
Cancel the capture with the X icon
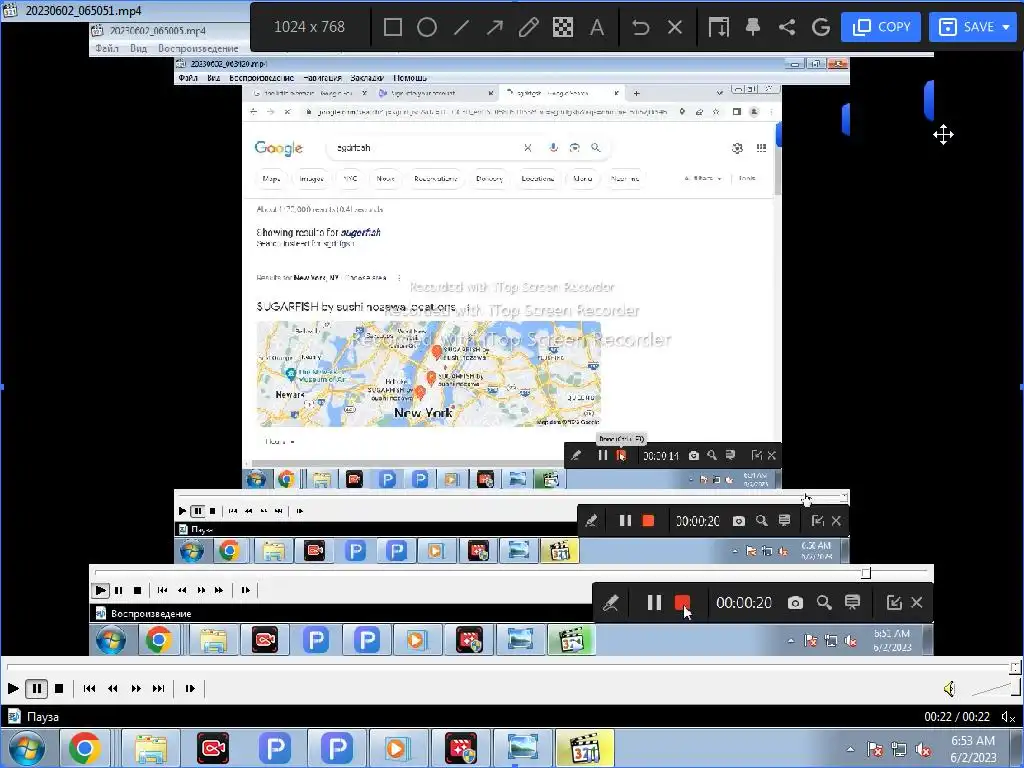pyautogui.click(x=675, y=27)
